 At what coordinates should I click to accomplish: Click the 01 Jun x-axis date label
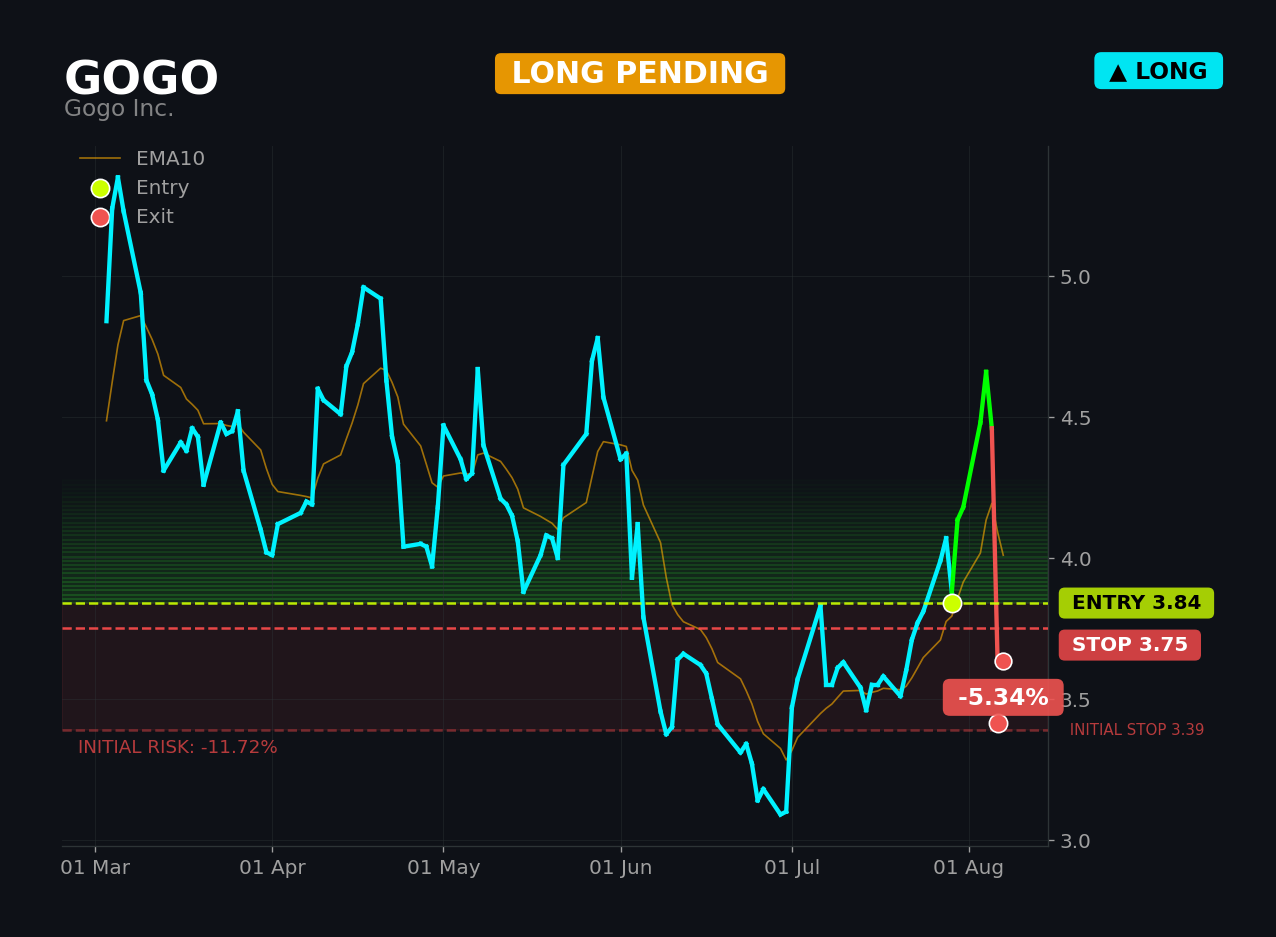[x=621, y=868]
